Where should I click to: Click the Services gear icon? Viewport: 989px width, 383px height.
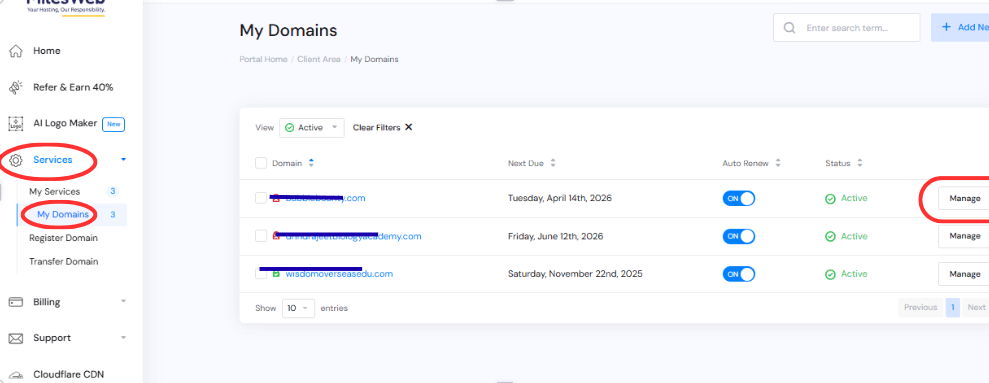point(16,160)
